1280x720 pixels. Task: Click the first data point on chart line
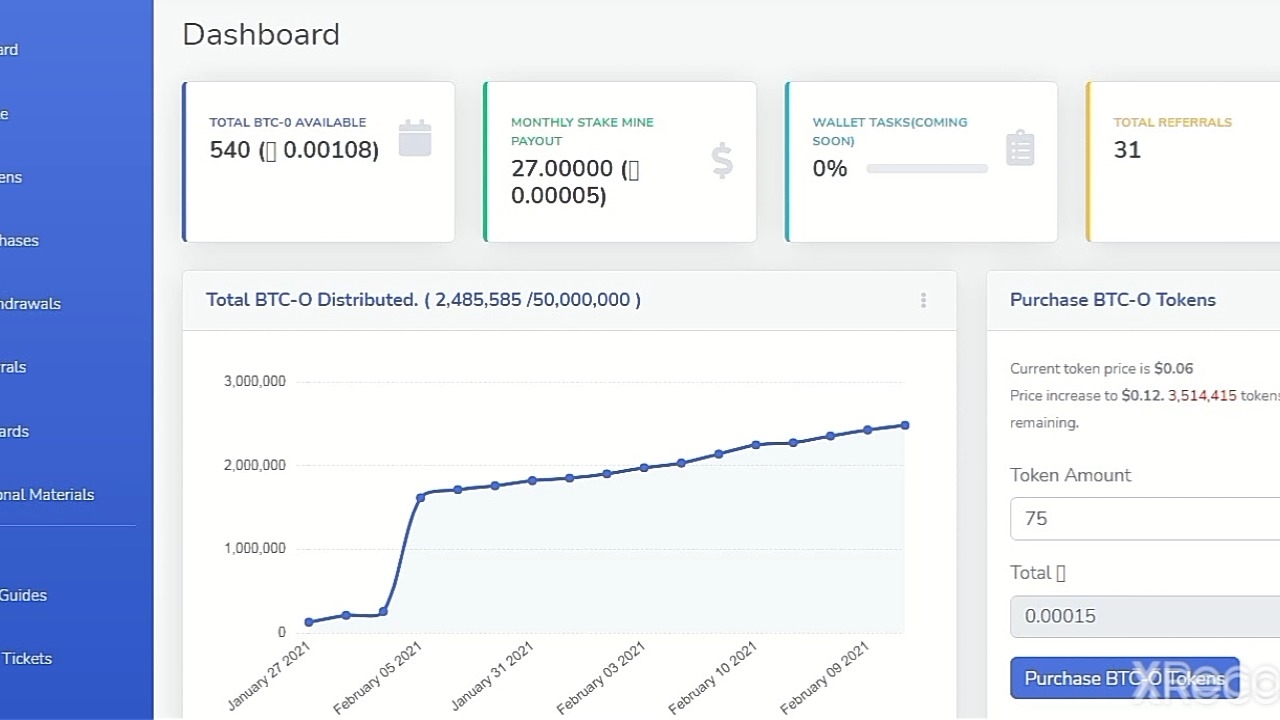click(309, 622)
